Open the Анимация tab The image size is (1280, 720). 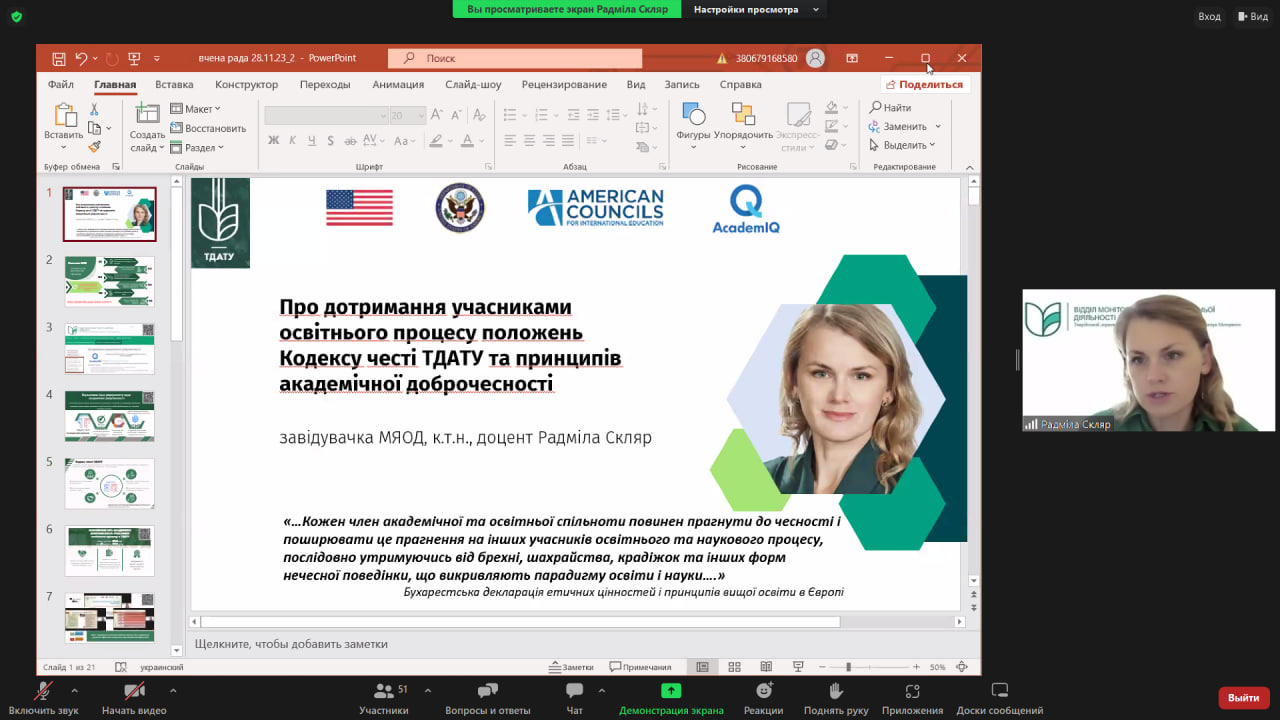coord(398,85)
